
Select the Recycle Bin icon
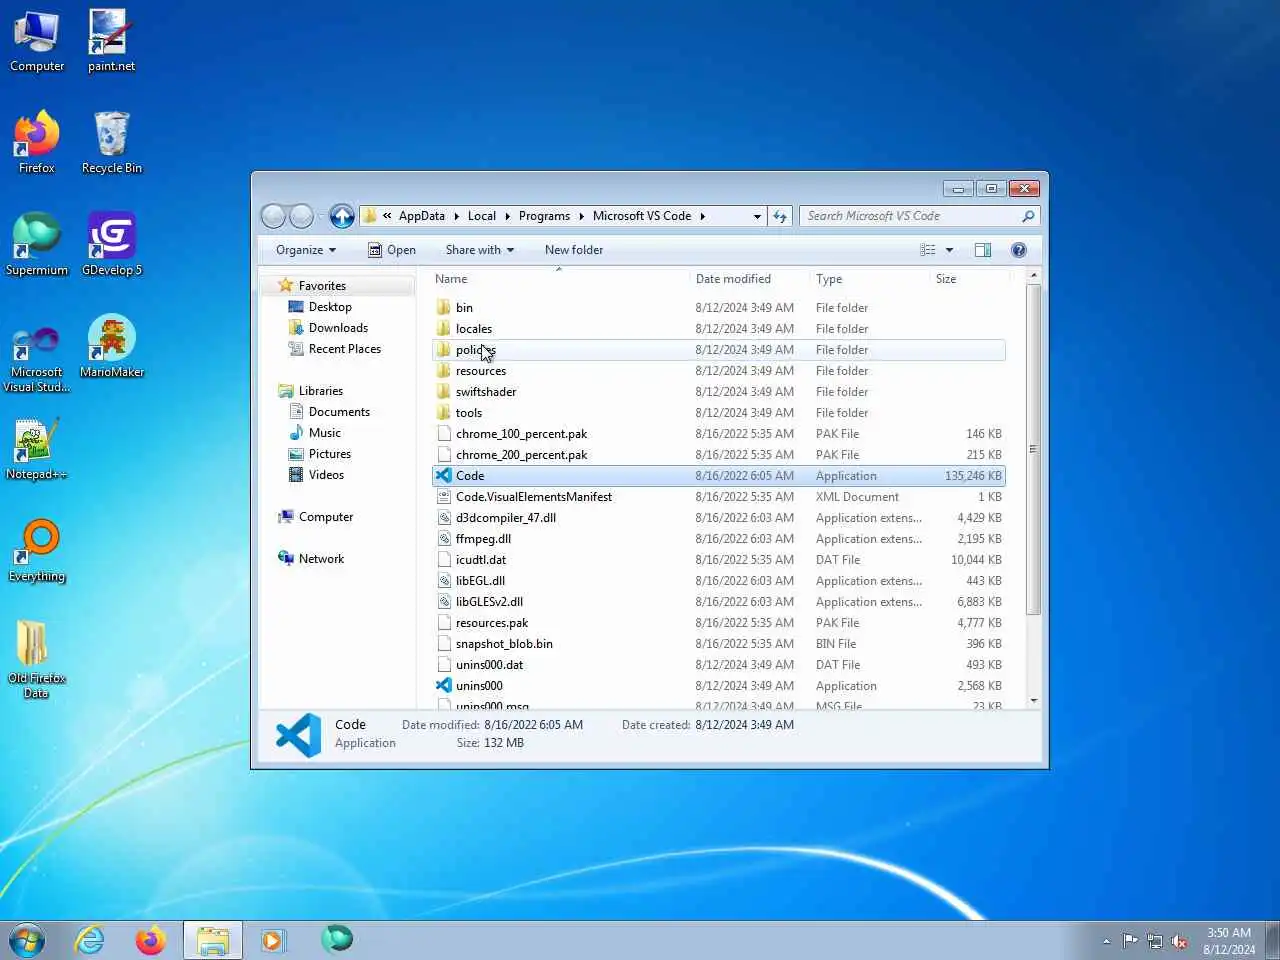pyautogui.click(x=111, y=143)
